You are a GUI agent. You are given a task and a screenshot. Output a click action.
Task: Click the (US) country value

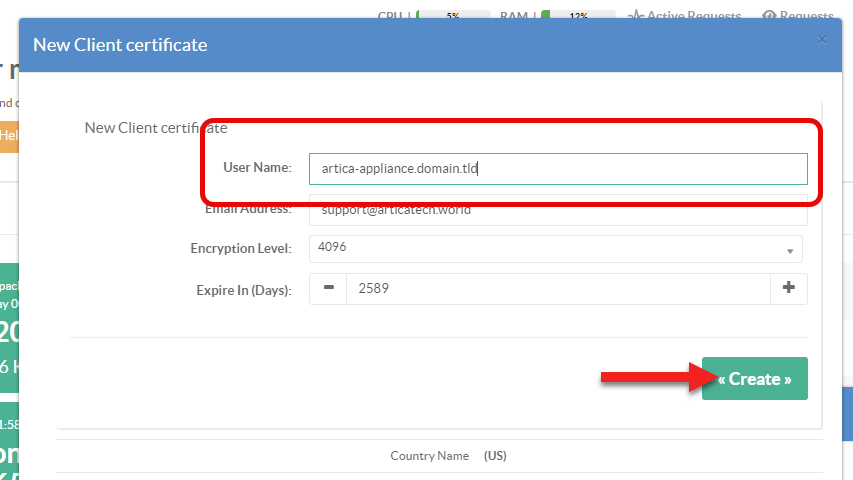[x=495, y=456]
